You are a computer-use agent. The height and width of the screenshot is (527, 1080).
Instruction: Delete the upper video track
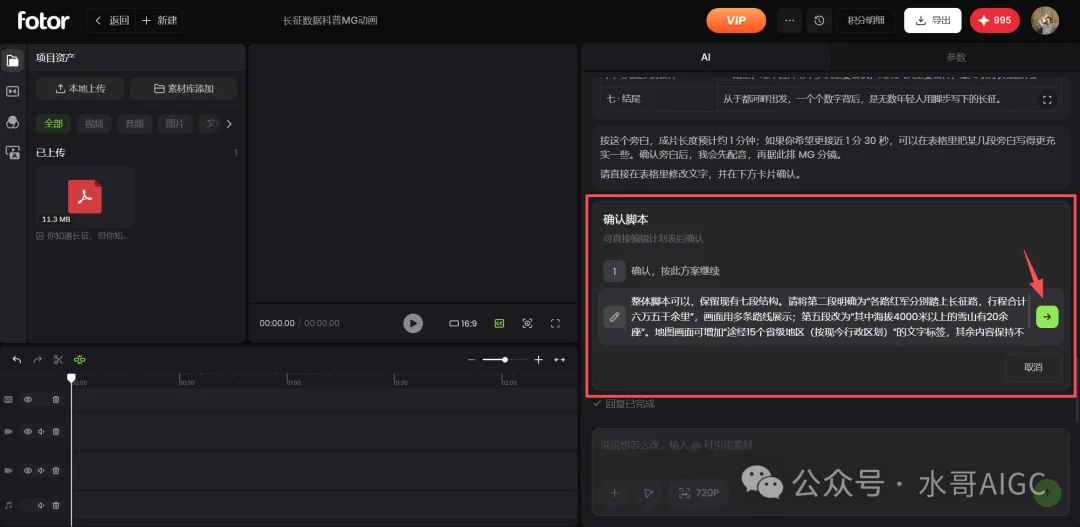[x=56, y=432]
